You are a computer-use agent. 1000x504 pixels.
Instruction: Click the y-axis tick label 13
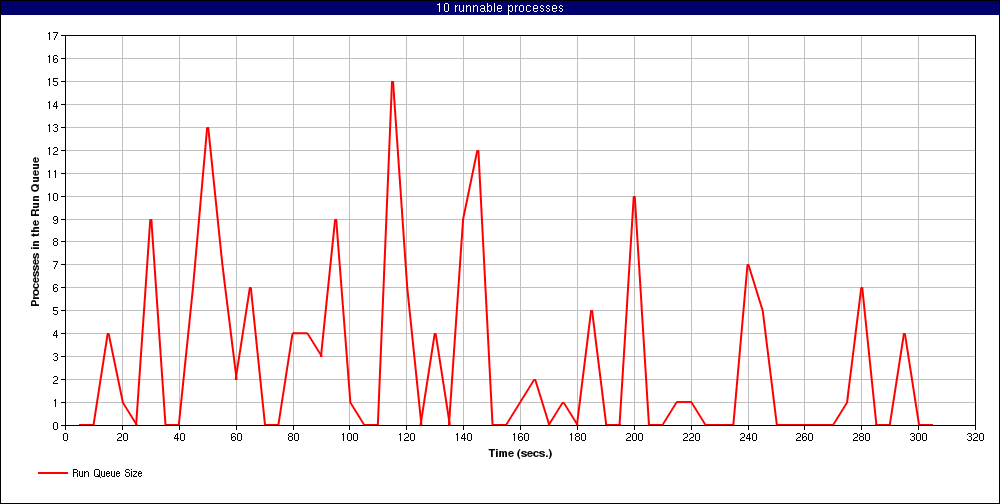point(54,128)
